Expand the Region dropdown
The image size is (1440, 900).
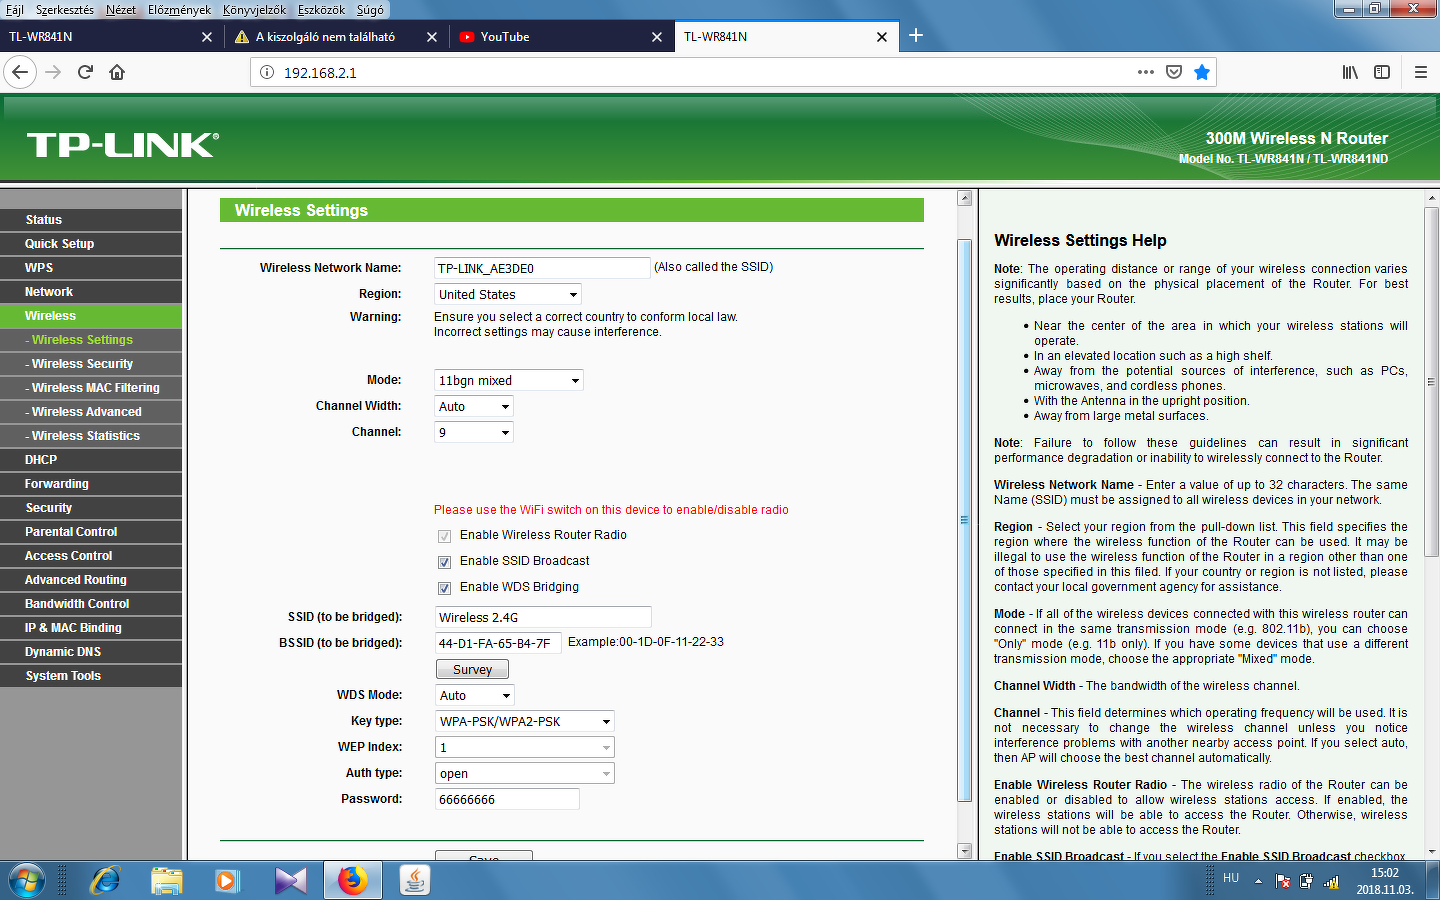pos(508,294)
